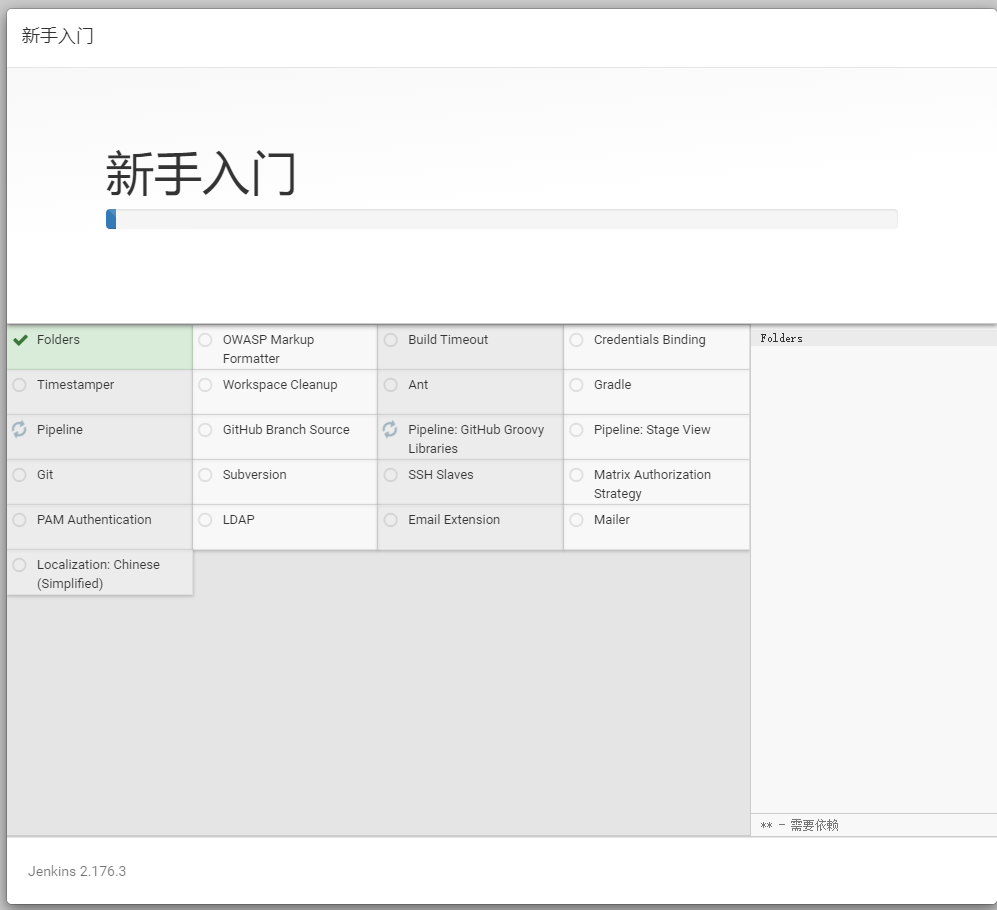
Task: Click the Timestamper label
Action: click(x=76, y=385)
